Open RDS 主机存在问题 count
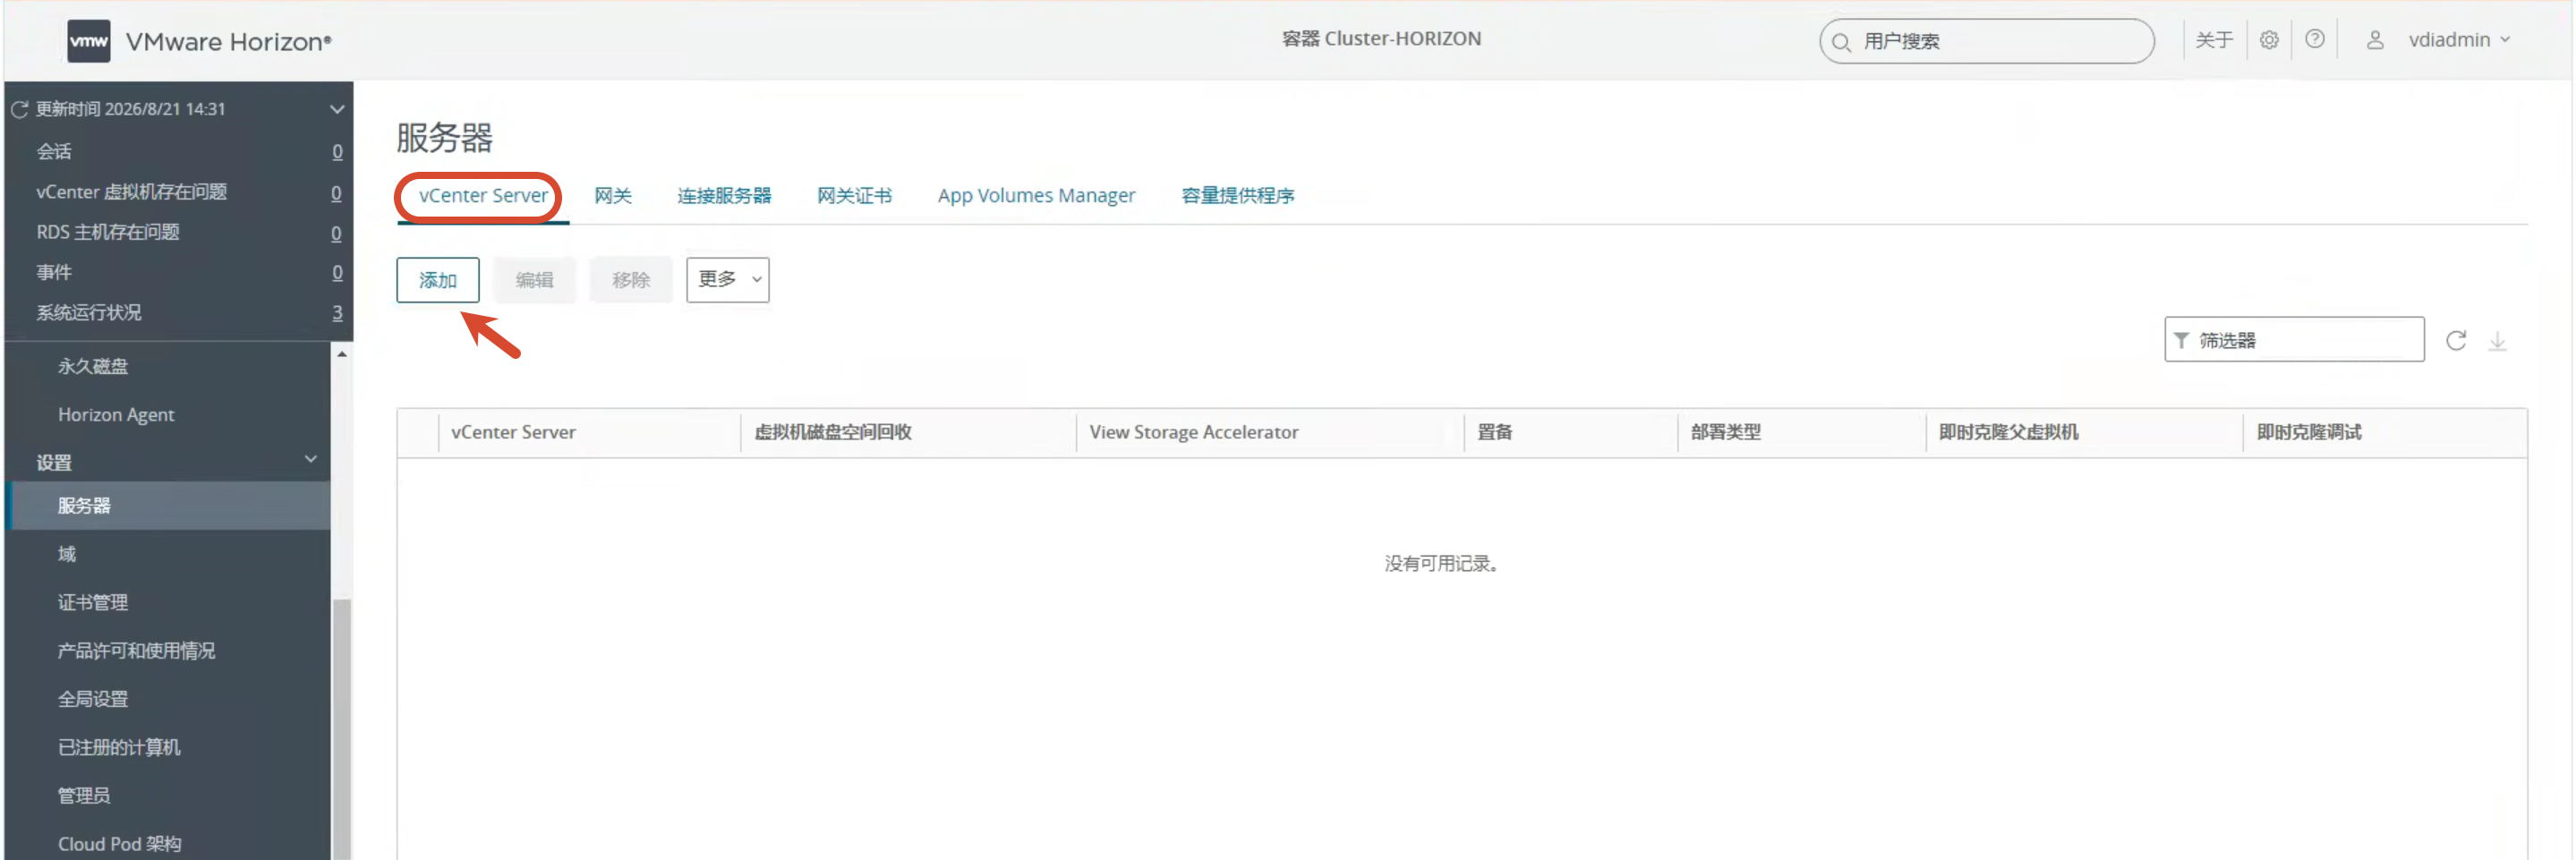The width and height of the screenshot is (2576, 860). point(337,232)
